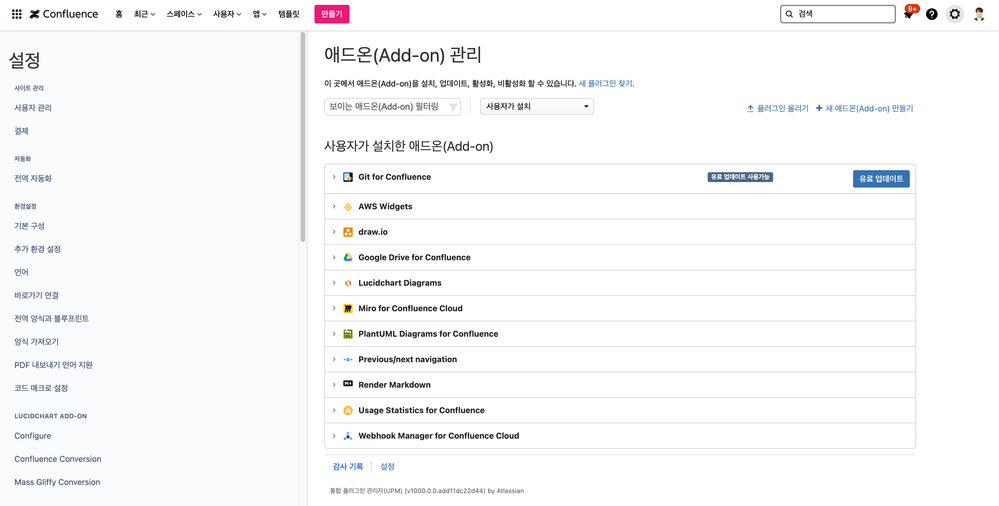The height and width of the screenshot is (506, 999).
Task: Open PDF 내보내기 언어 지원
Action: pyautogui.click(x=54, y=365)
